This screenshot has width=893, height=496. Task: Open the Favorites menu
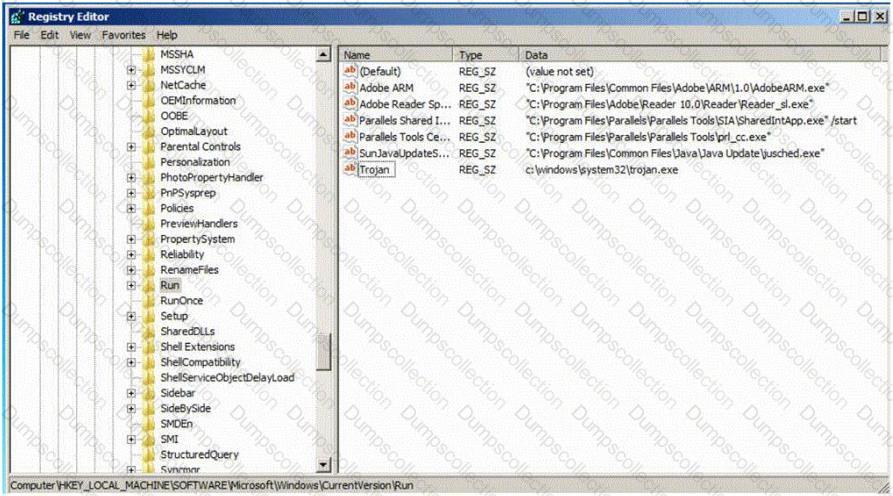click(x=123, y=35)
